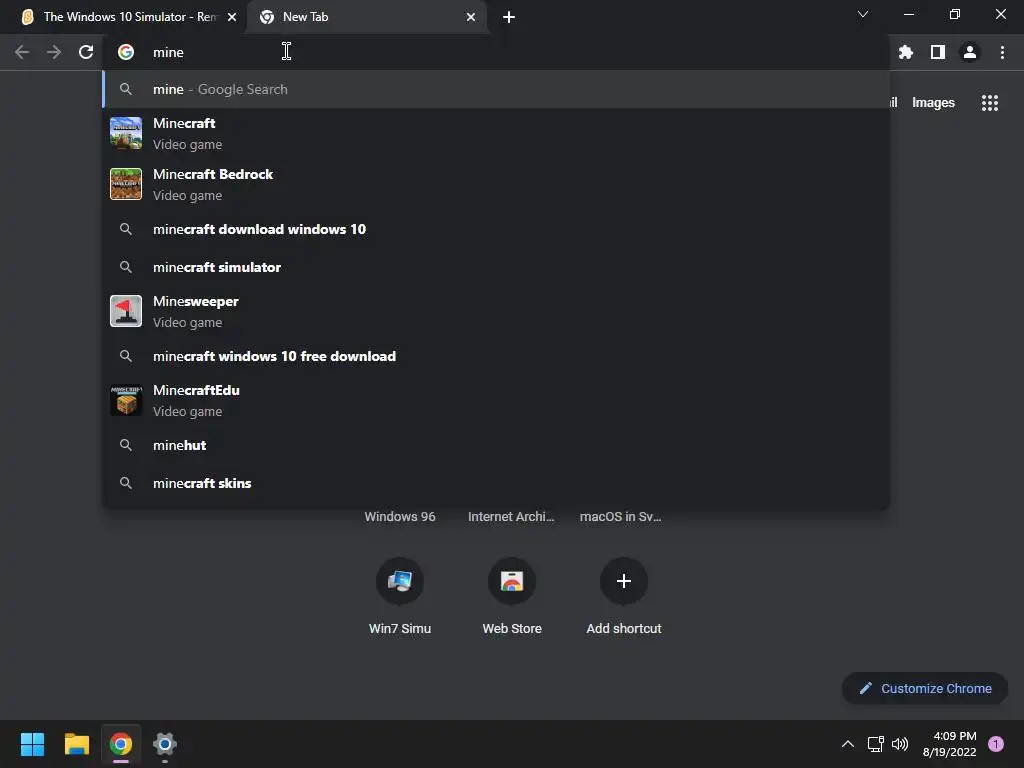1024x768 pixels.
Task: Click the volume speaker tray icon
Action: pyautogui.click(x=900, y=744)
